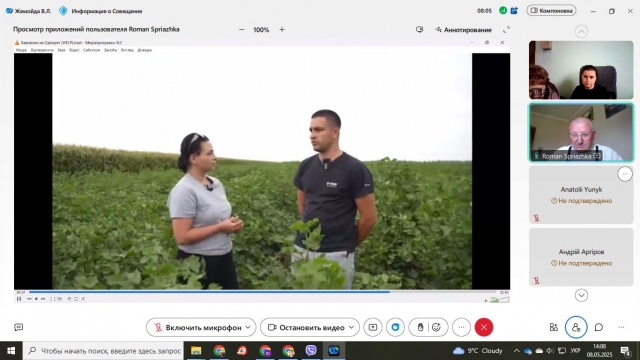Open the participants panel icon
640x360 pixels.
coord(576,327)
